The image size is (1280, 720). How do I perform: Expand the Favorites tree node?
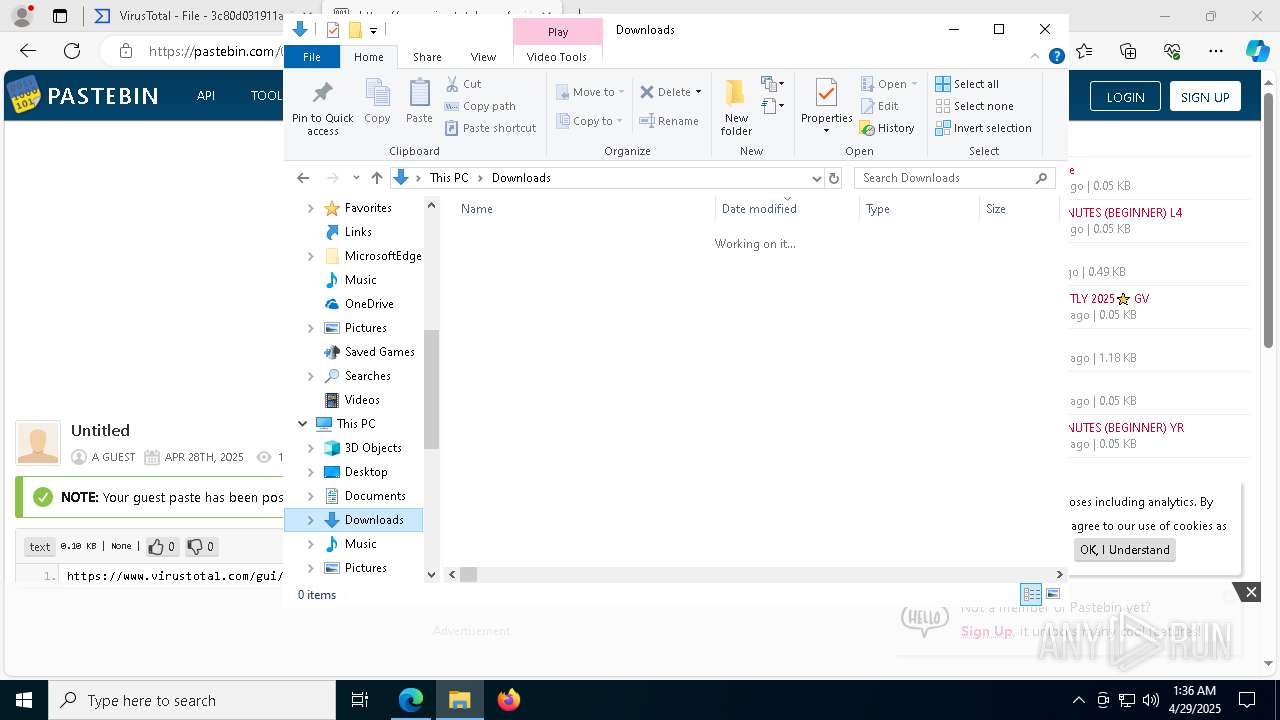point(310,208)
